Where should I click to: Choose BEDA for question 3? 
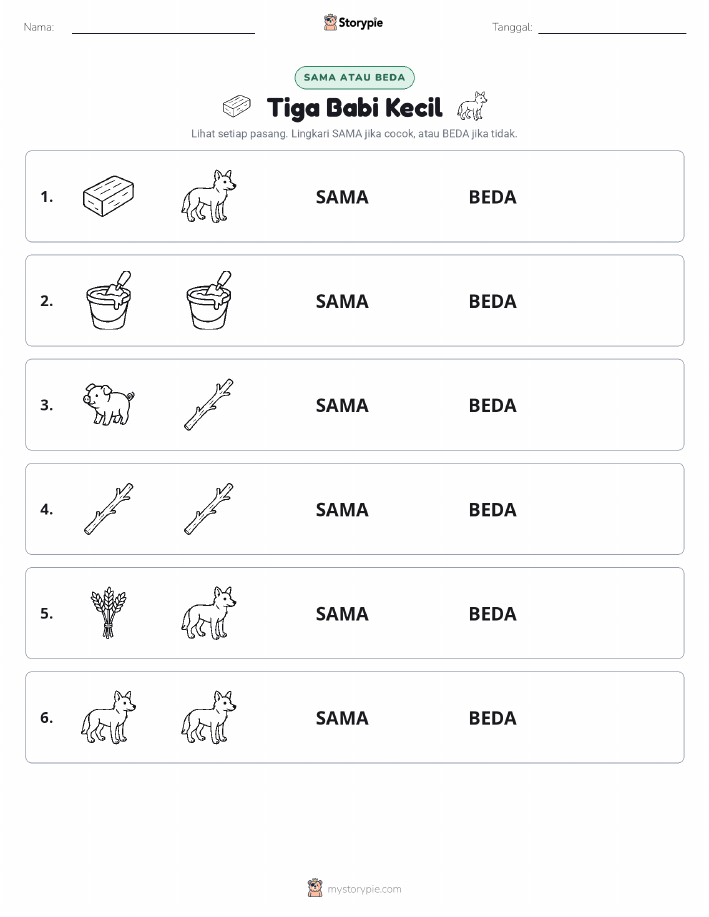493,406
